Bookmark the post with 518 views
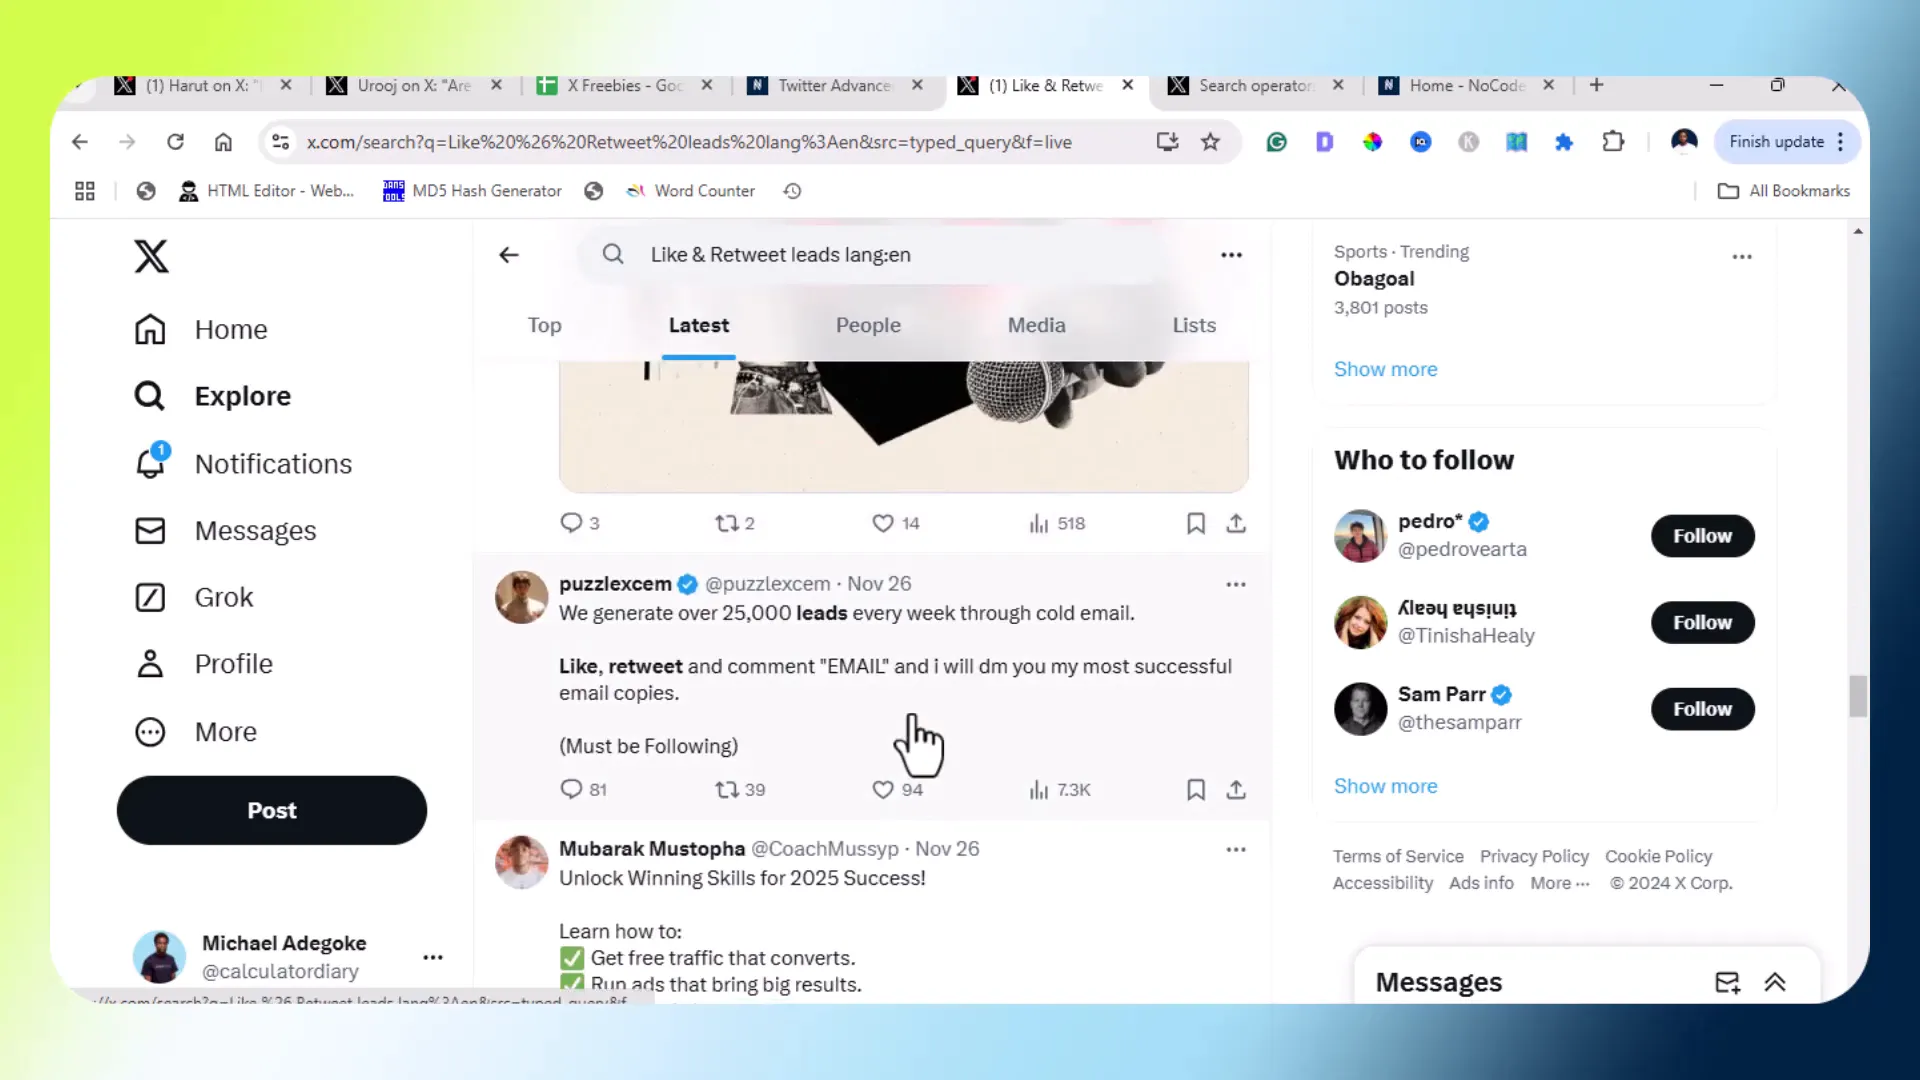Screen dimensions: 1920x1080 click(1195, 523)
